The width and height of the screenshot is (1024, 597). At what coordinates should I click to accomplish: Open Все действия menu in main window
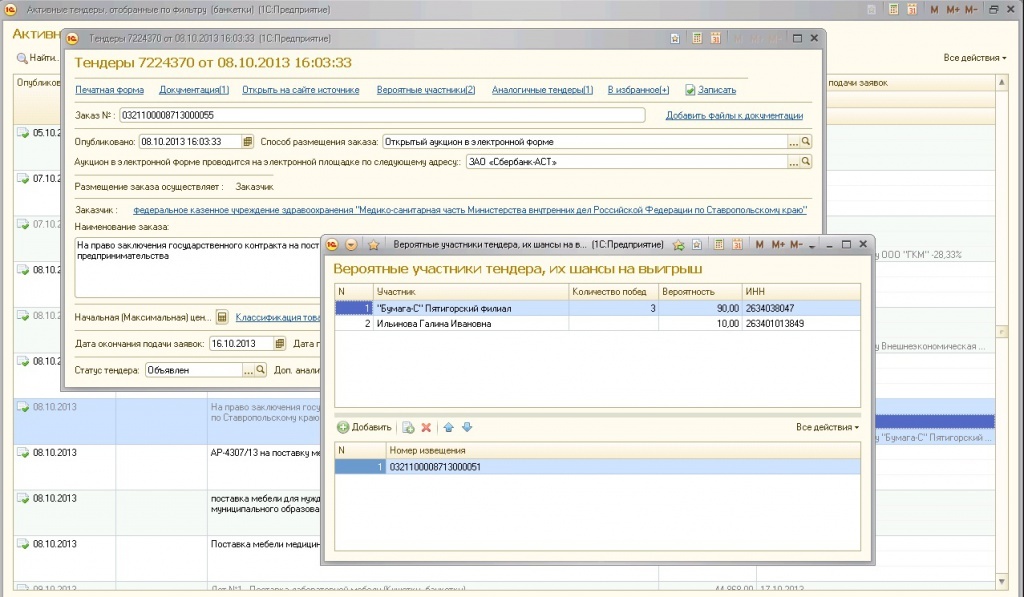974,57
